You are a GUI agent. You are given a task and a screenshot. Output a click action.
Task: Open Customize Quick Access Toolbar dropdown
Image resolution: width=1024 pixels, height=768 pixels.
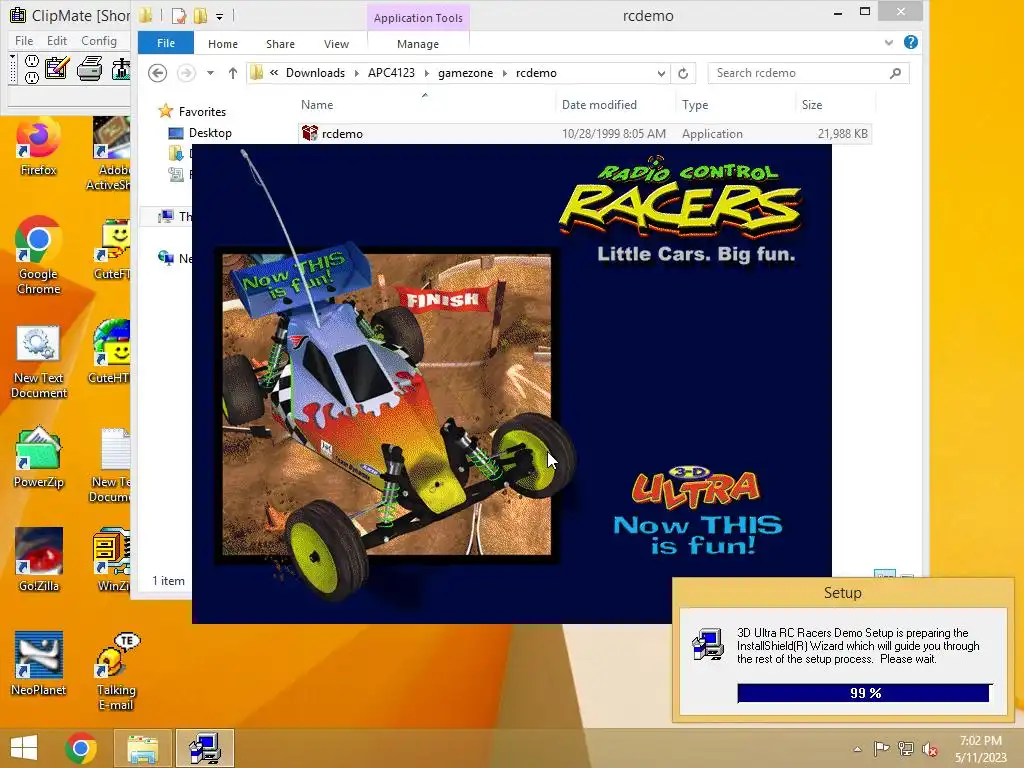[x=219, y=16]
